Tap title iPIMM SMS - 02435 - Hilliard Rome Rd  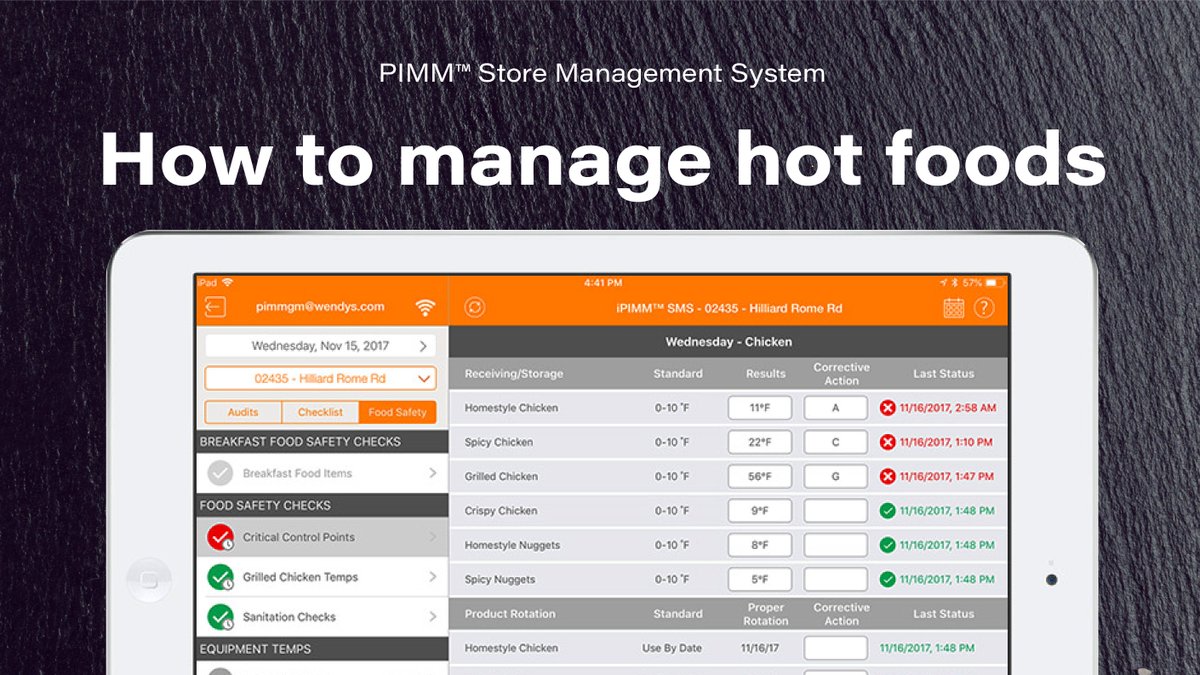pyautogui.click(x=729, y=308)
